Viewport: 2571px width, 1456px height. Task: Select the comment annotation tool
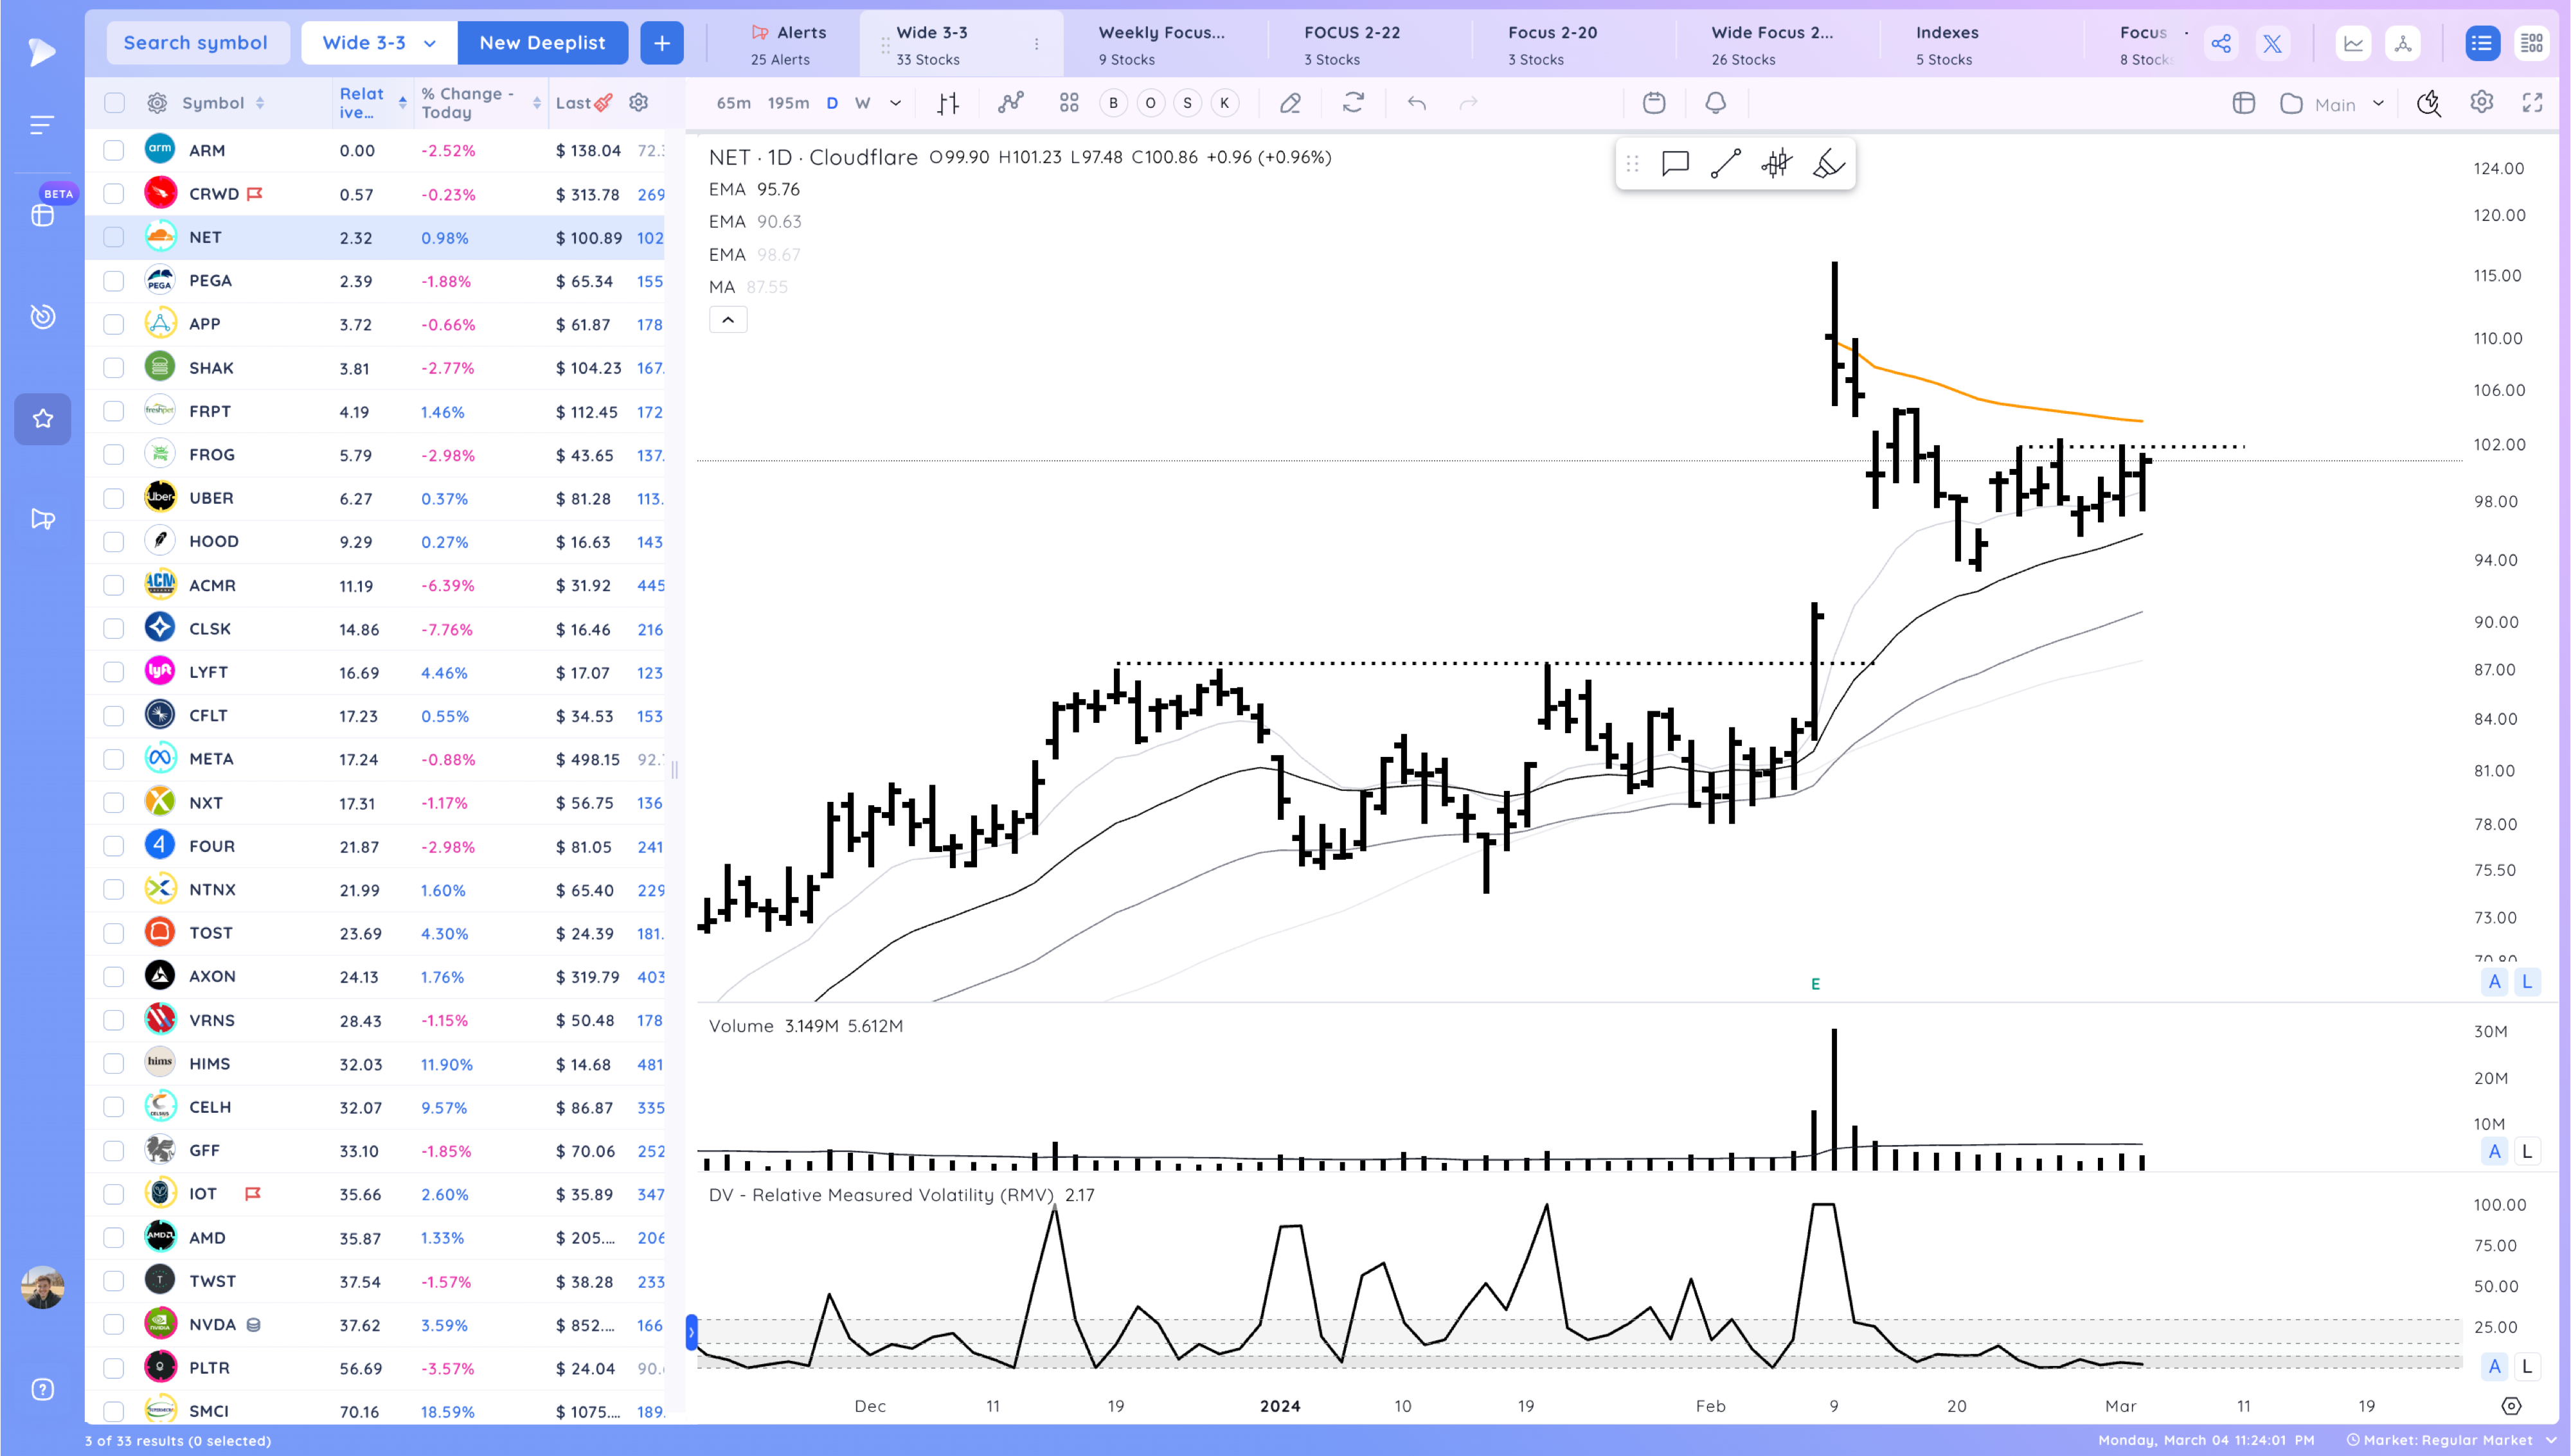tap(1675, 164)
